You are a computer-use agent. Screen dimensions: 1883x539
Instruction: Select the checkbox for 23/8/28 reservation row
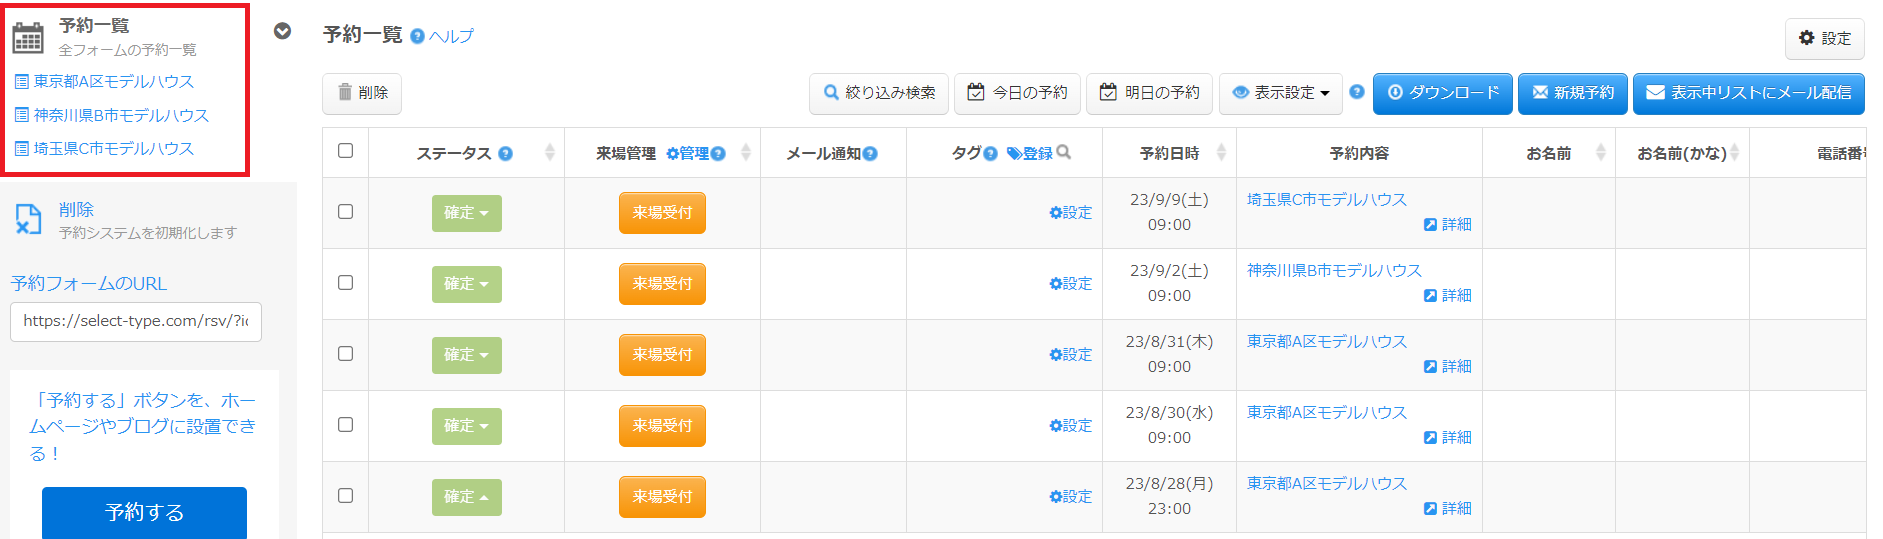coord(346,496)
